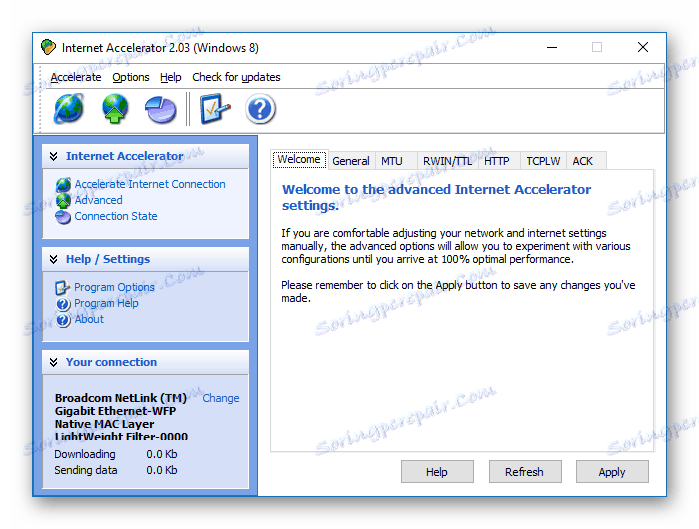Image resolution: width=699 pixels, height=529 pixels.
Task: Open Program Options checklist toolbar icon
Action: [x=215, y=108]
